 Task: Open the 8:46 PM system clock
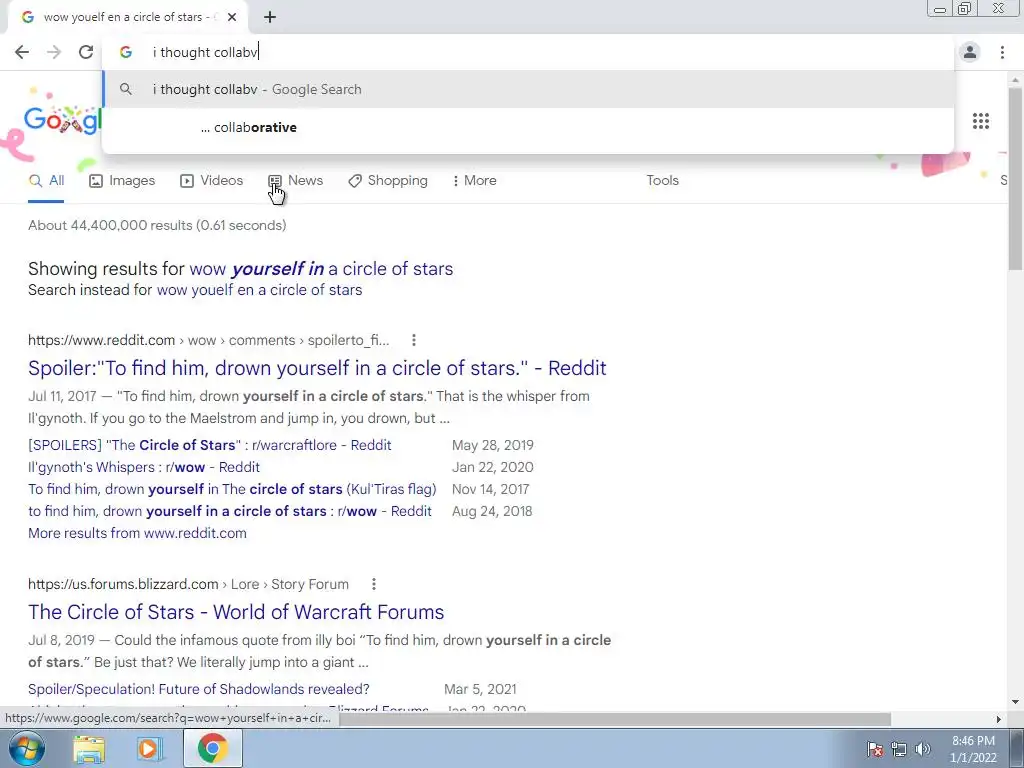(x=973, y=749)
